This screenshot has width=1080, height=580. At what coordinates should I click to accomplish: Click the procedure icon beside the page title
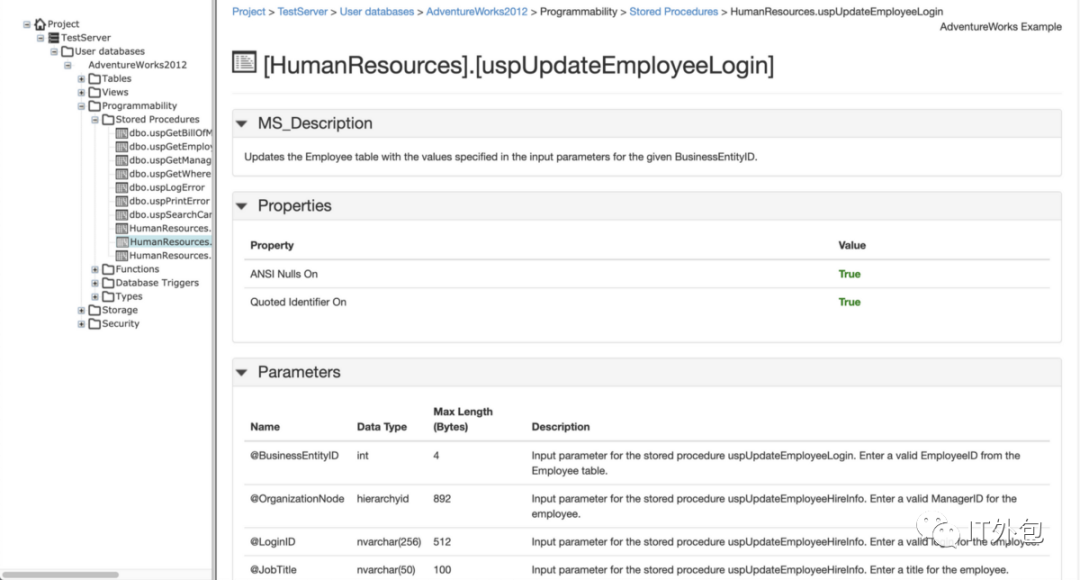(x=243, y=63)
